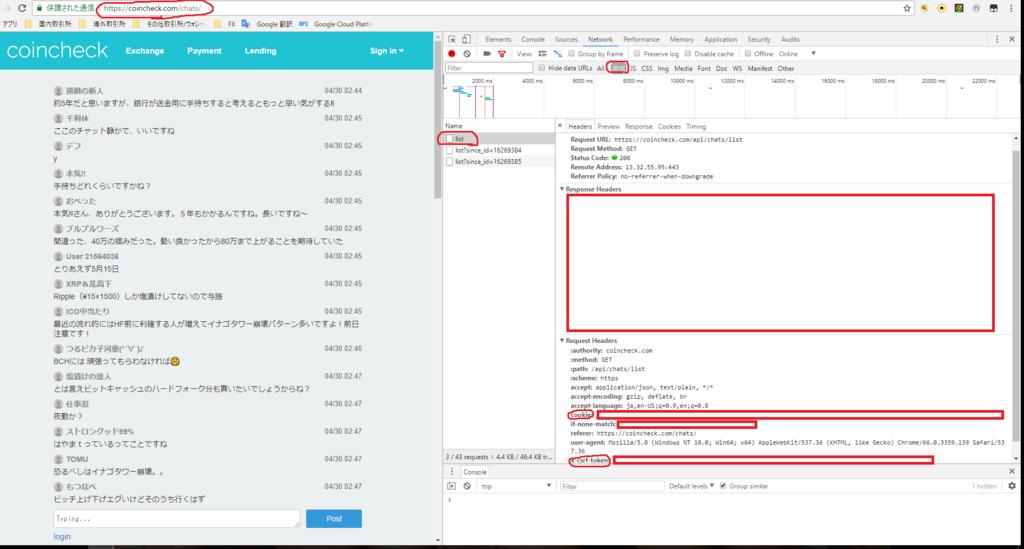Select the Preview tab of the request
Screen dimensions: 1024x549
[x=608, y=127]
